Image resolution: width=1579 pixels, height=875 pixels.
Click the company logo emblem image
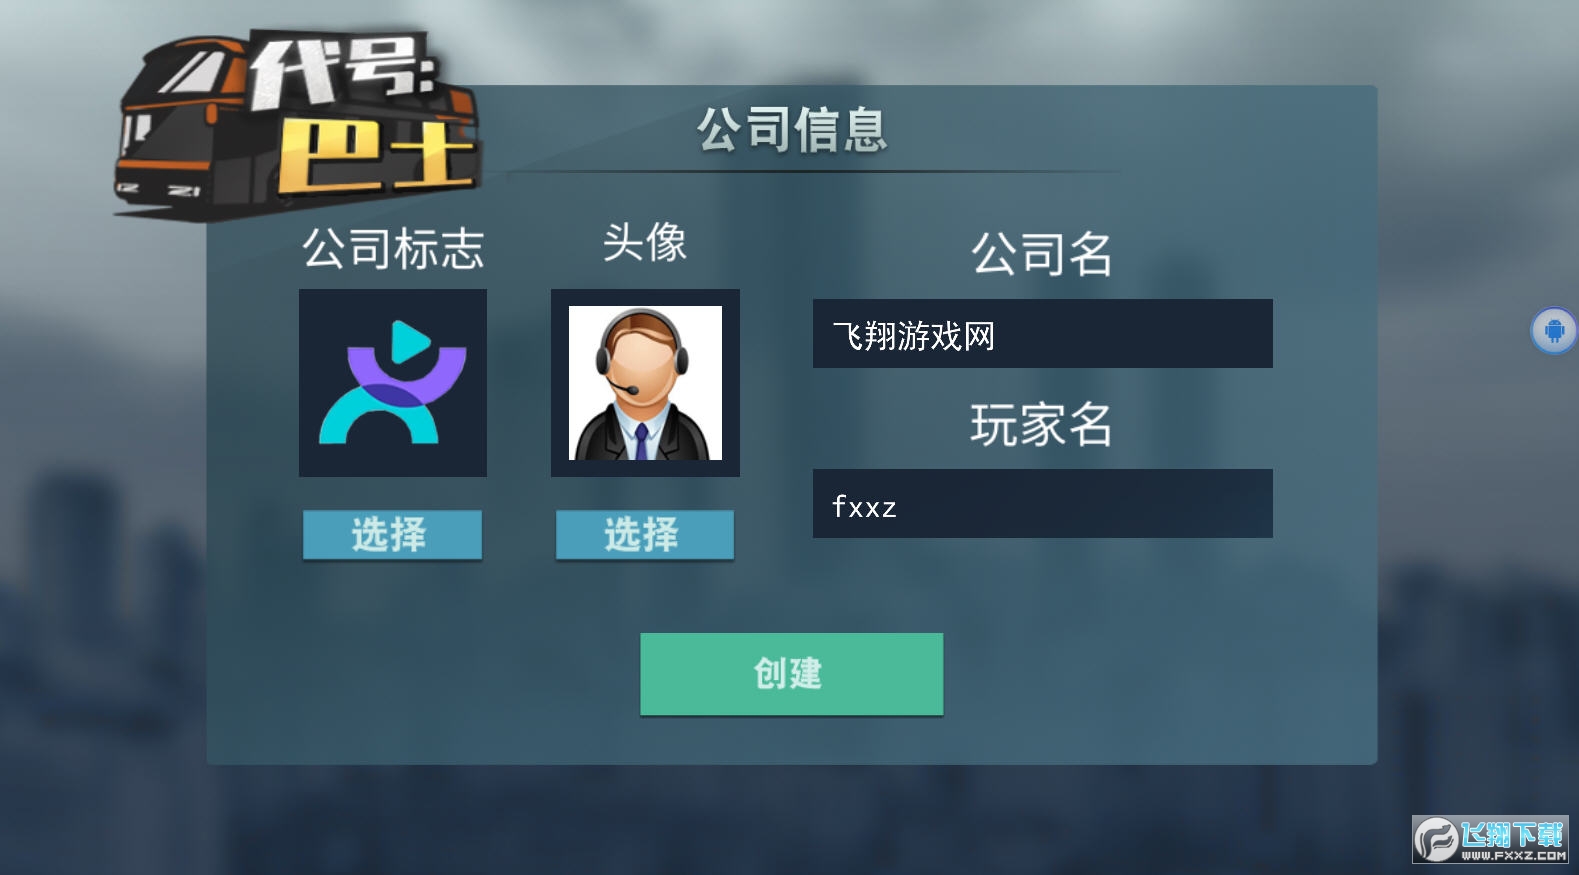pyautogui.click(x=393, y=383)
